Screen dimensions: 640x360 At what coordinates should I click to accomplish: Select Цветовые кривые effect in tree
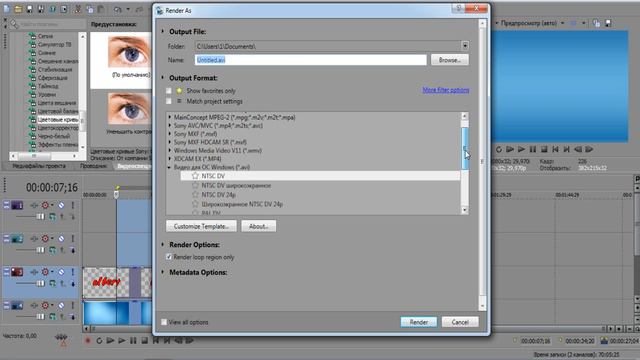pos(58,120)
